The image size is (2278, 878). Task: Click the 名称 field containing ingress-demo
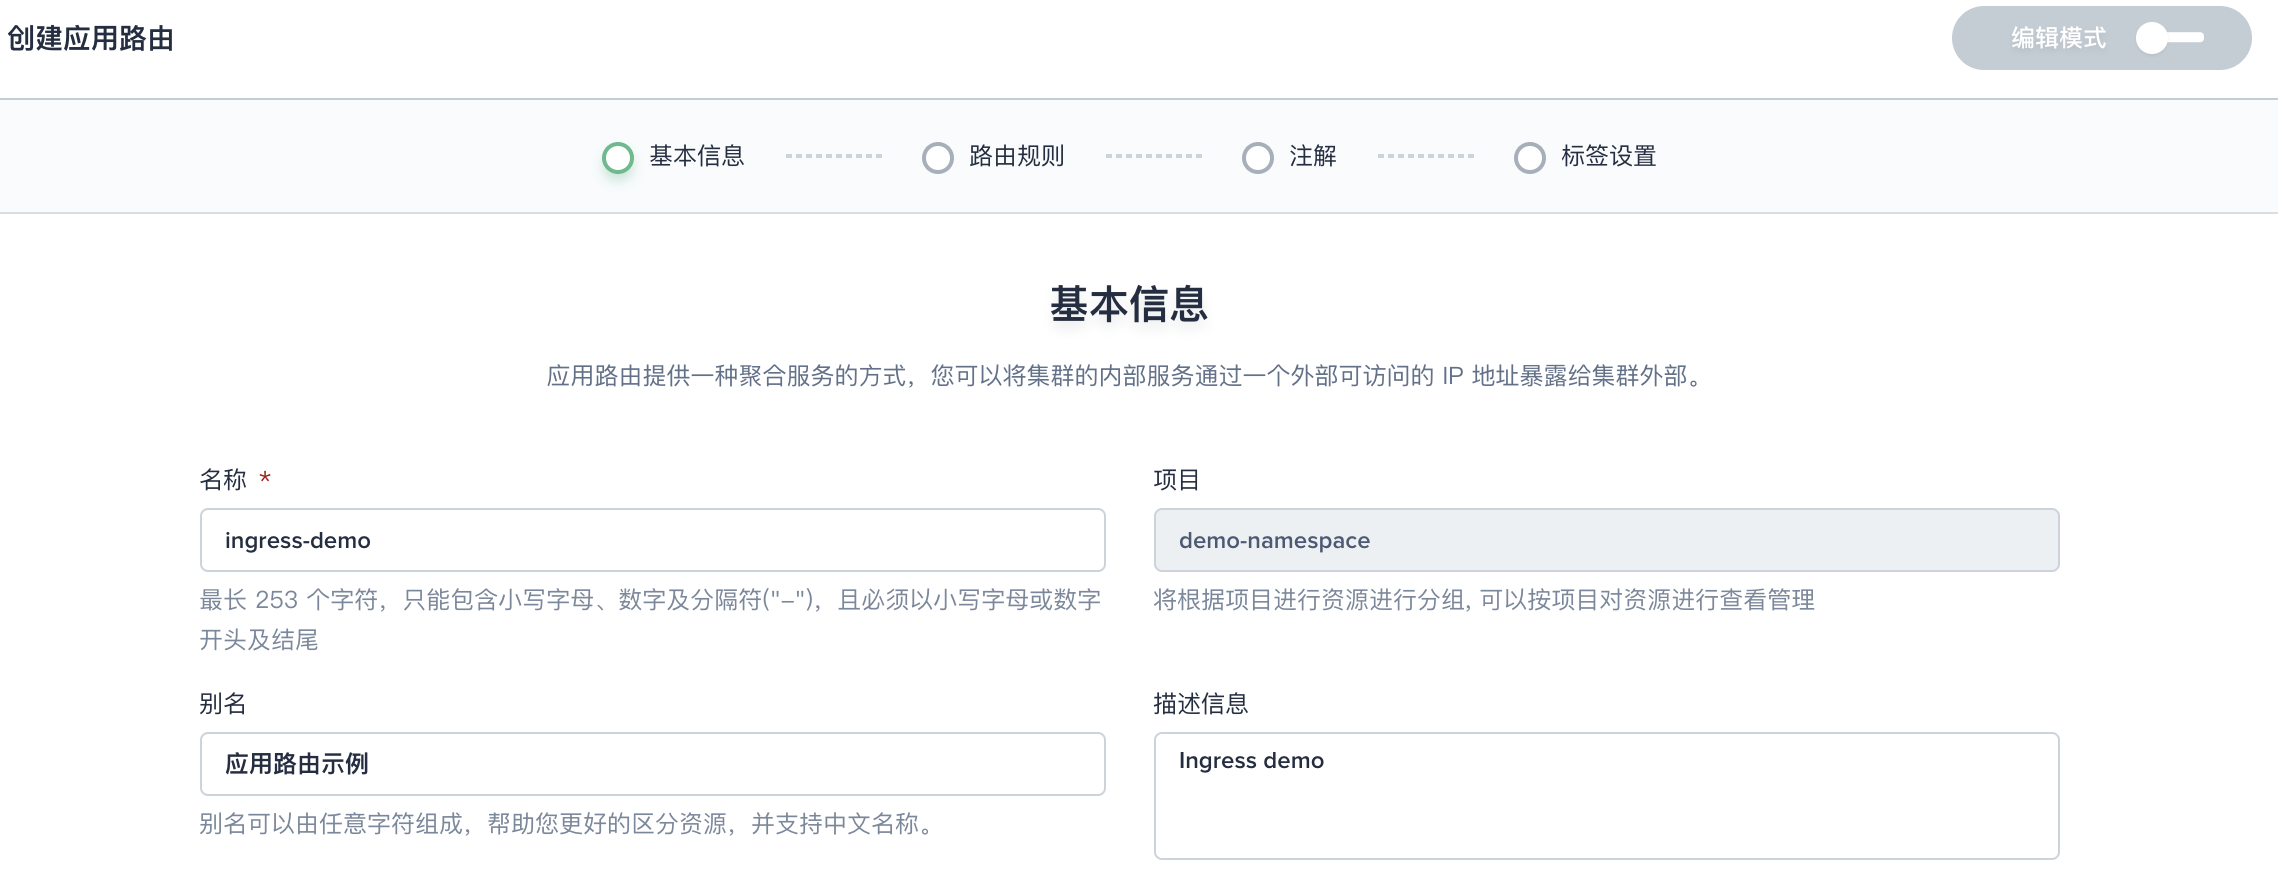click(653, 540)
